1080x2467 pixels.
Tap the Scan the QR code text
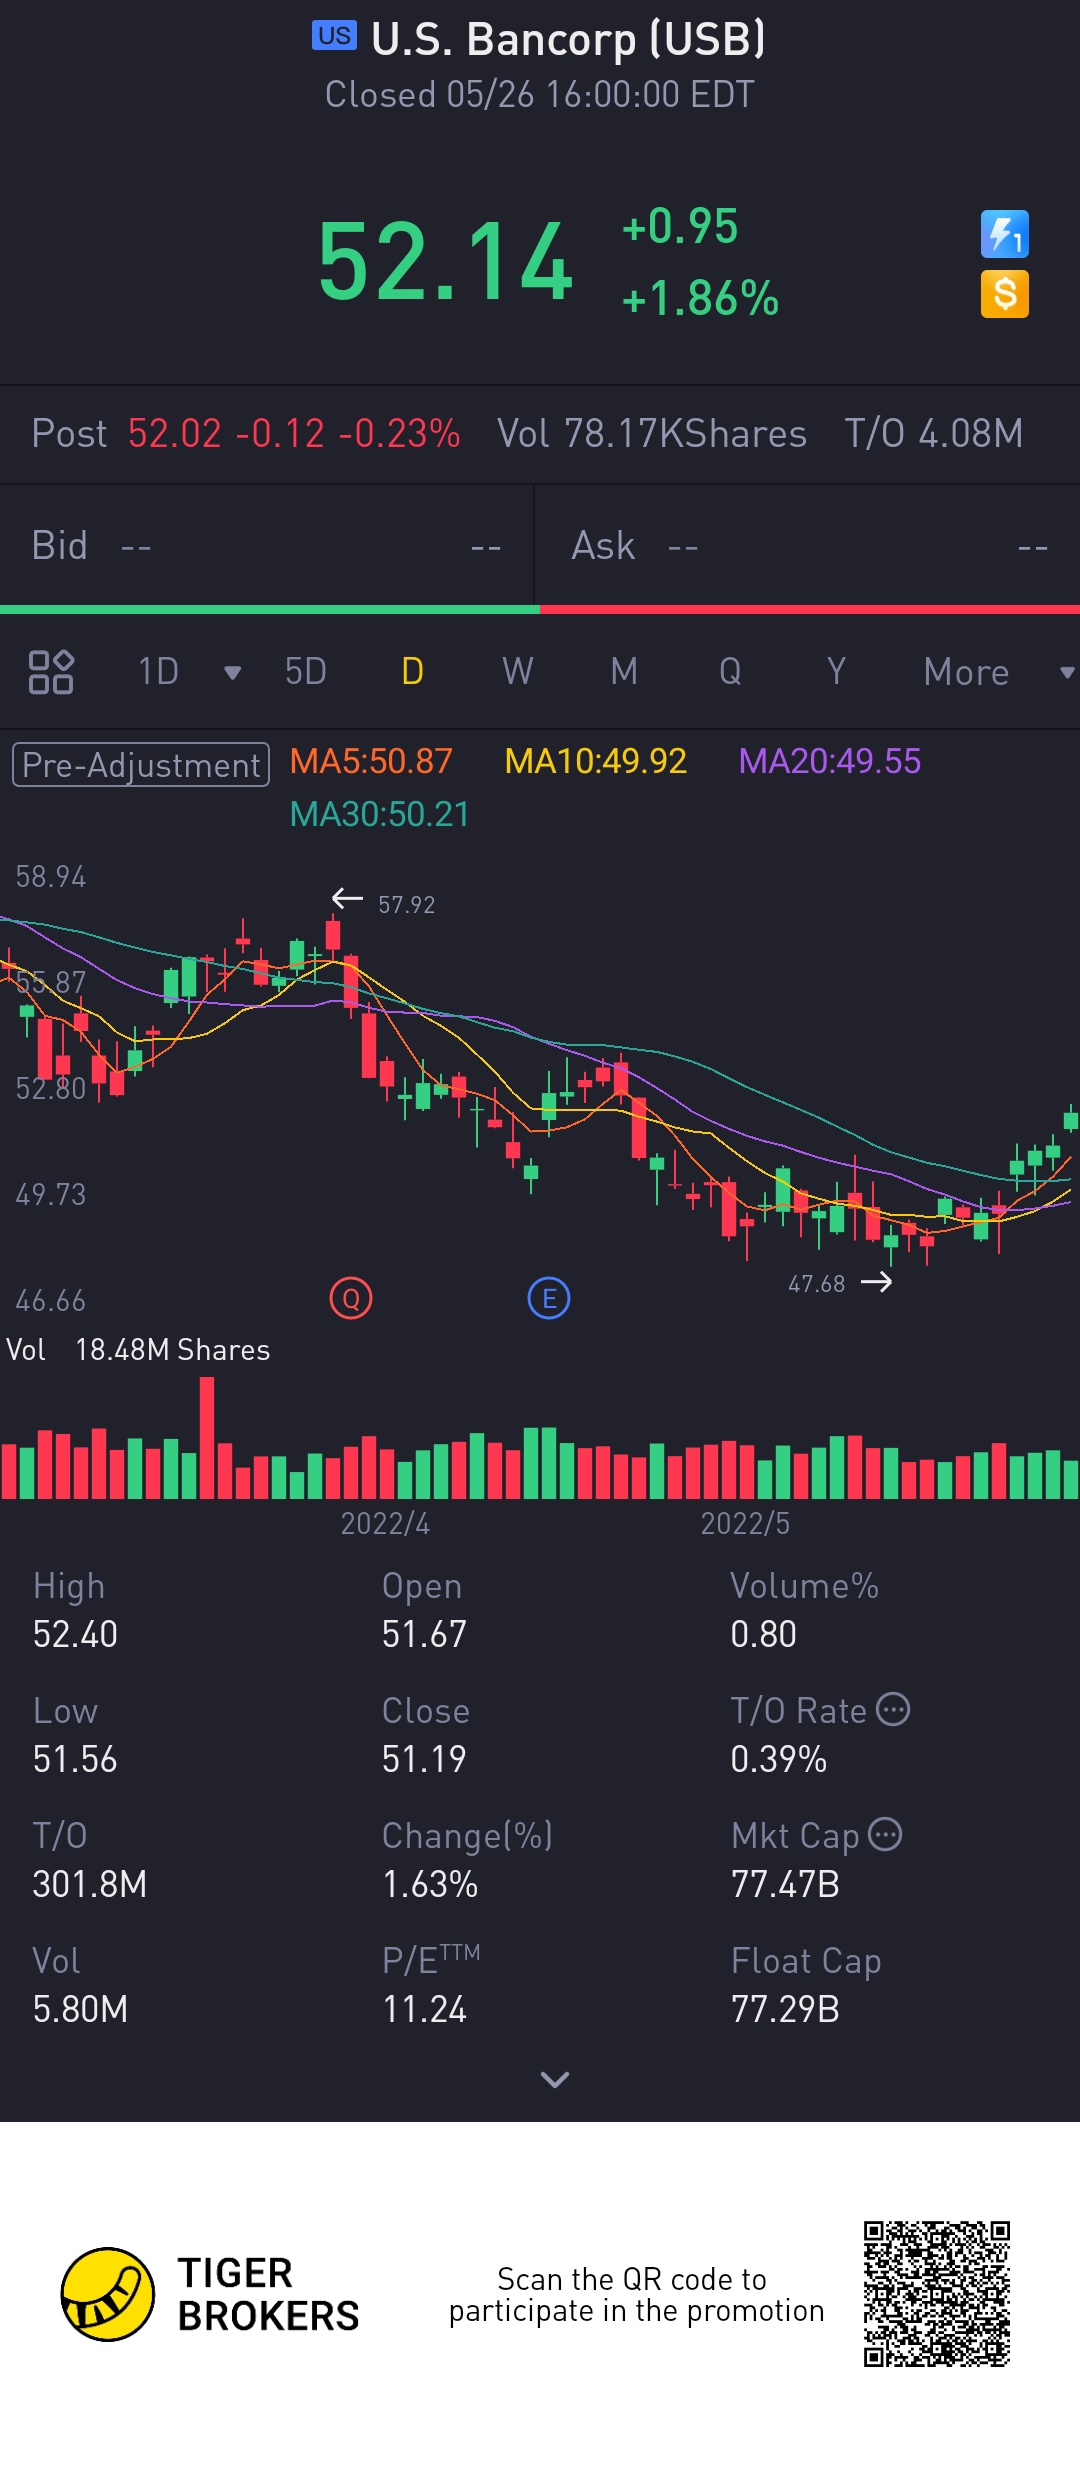[x=636, y=2295]
